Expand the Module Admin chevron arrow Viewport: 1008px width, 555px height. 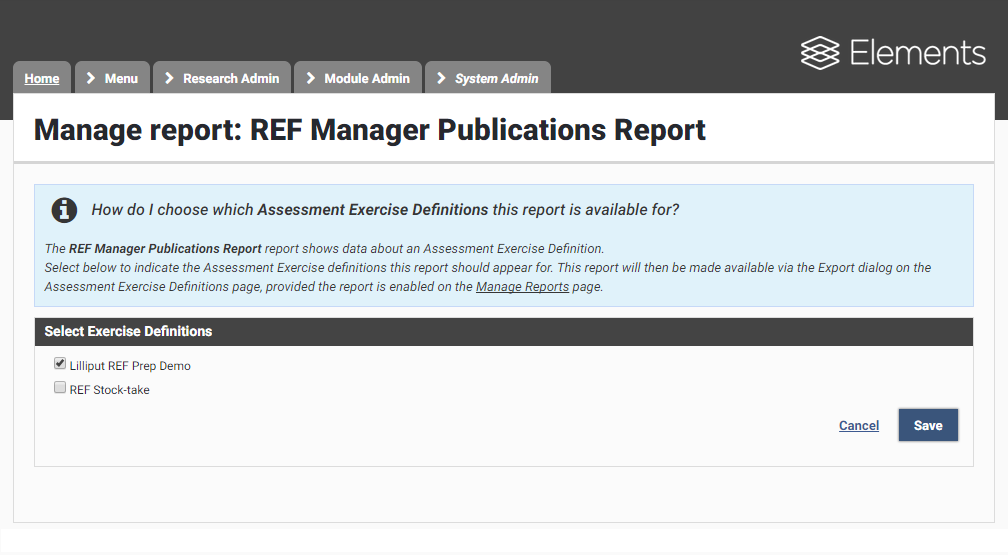click(x=311, y=78)
